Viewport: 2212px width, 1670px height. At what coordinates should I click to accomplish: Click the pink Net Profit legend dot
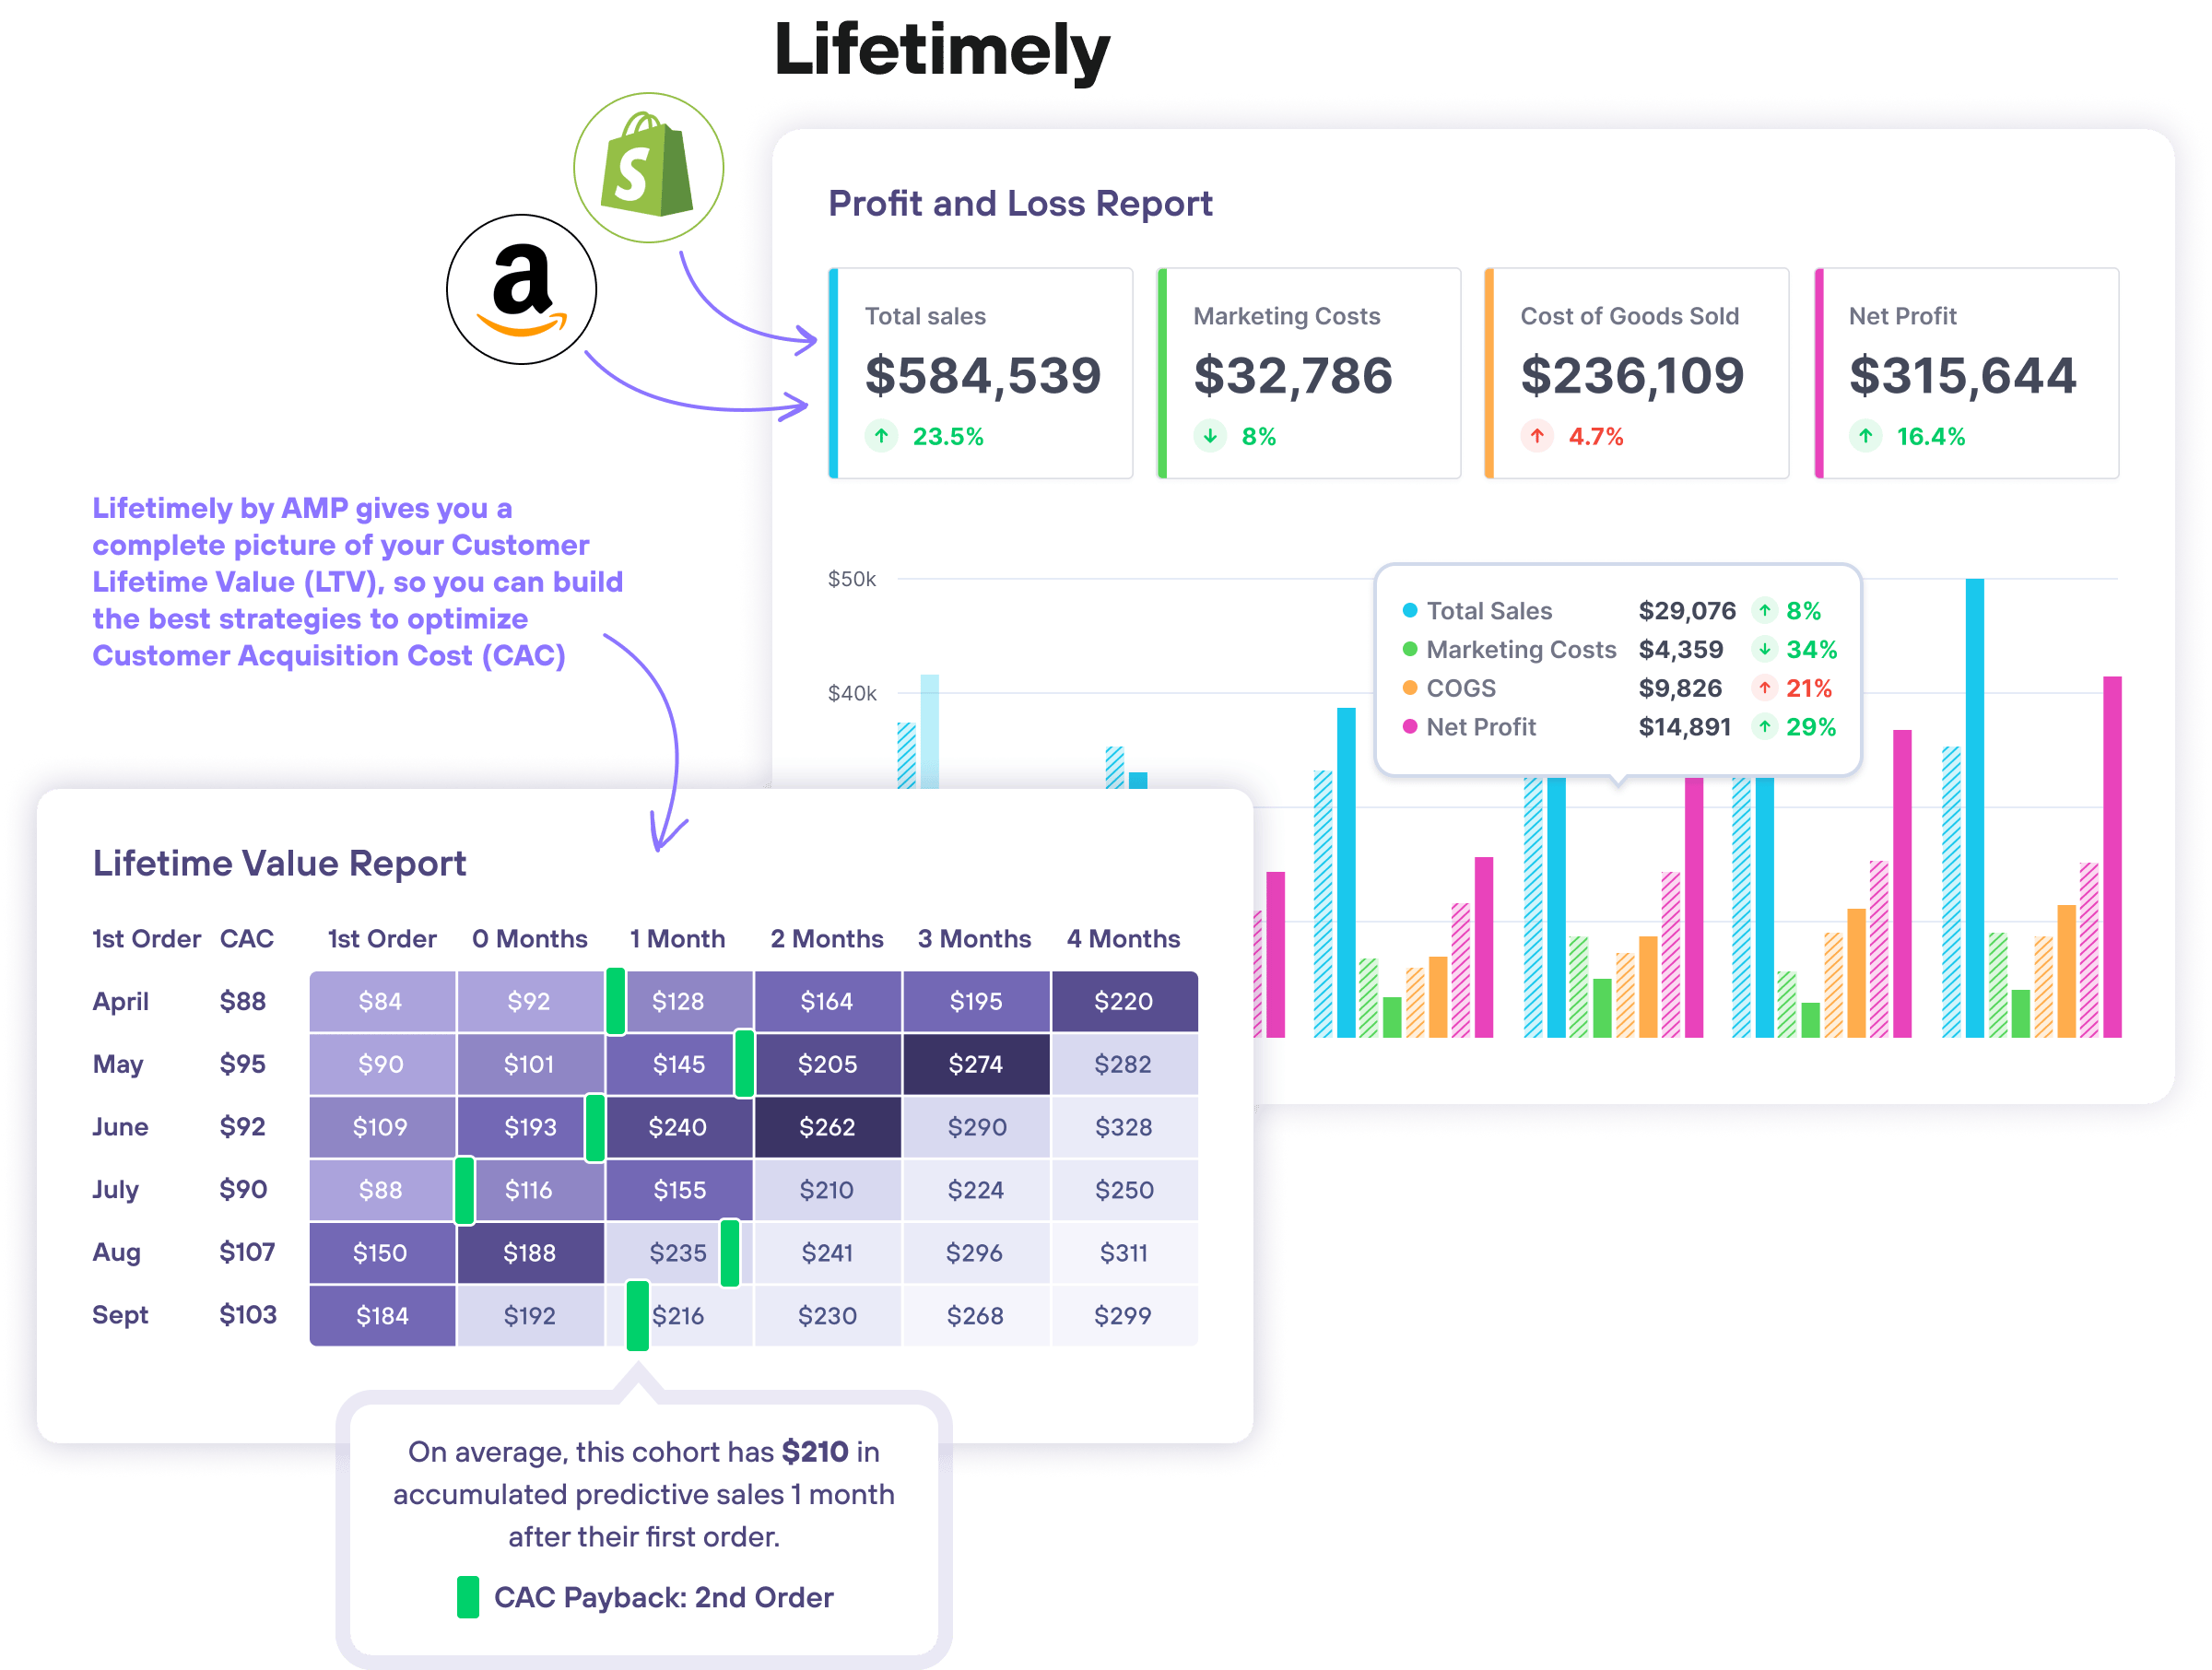(1410, 727)
